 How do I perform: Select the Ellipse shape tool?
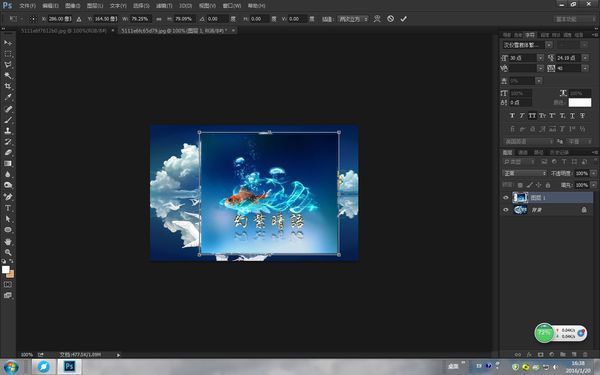[x=8, y=230]
